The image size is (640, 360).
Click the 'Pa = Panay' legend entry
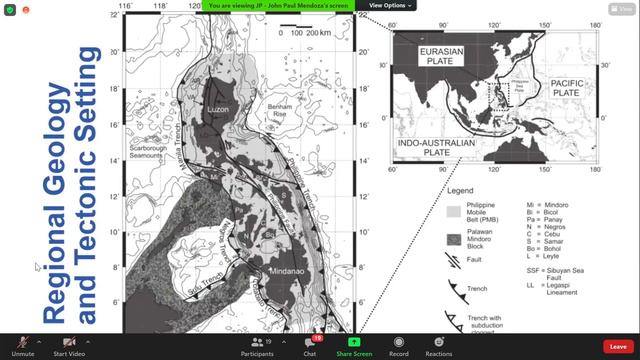(544, 220)
